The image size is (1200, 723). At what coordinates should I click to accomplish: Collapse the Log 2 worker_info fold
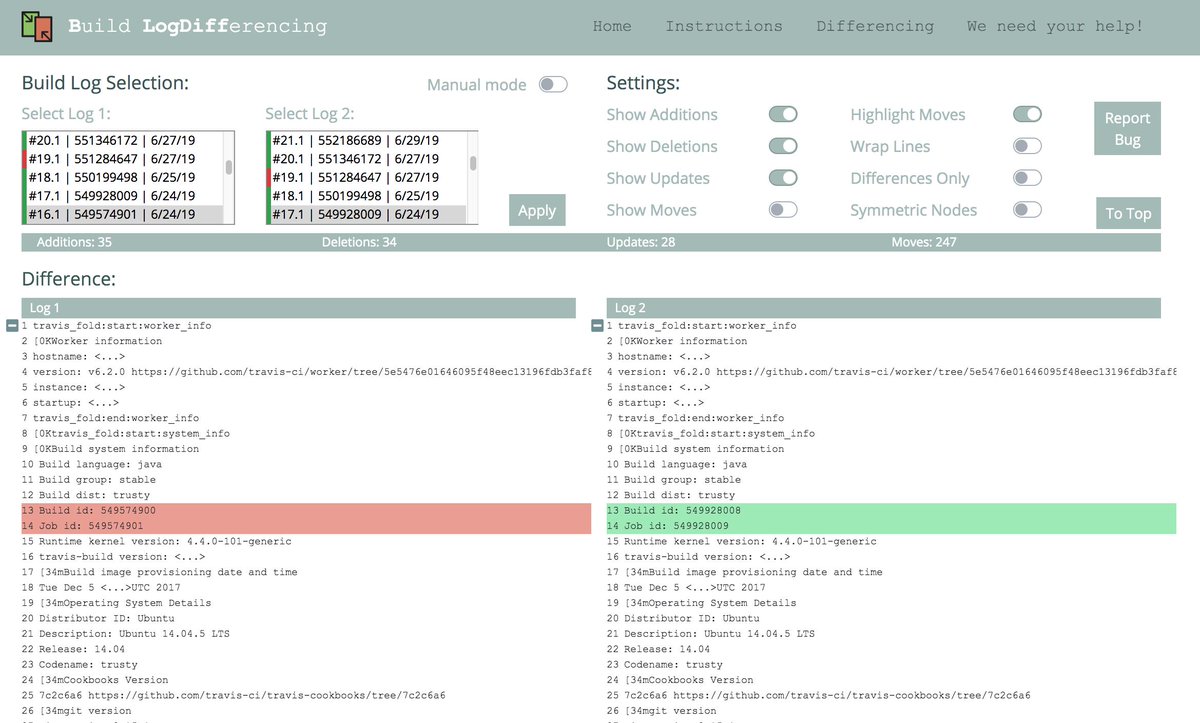pos(597,326)
